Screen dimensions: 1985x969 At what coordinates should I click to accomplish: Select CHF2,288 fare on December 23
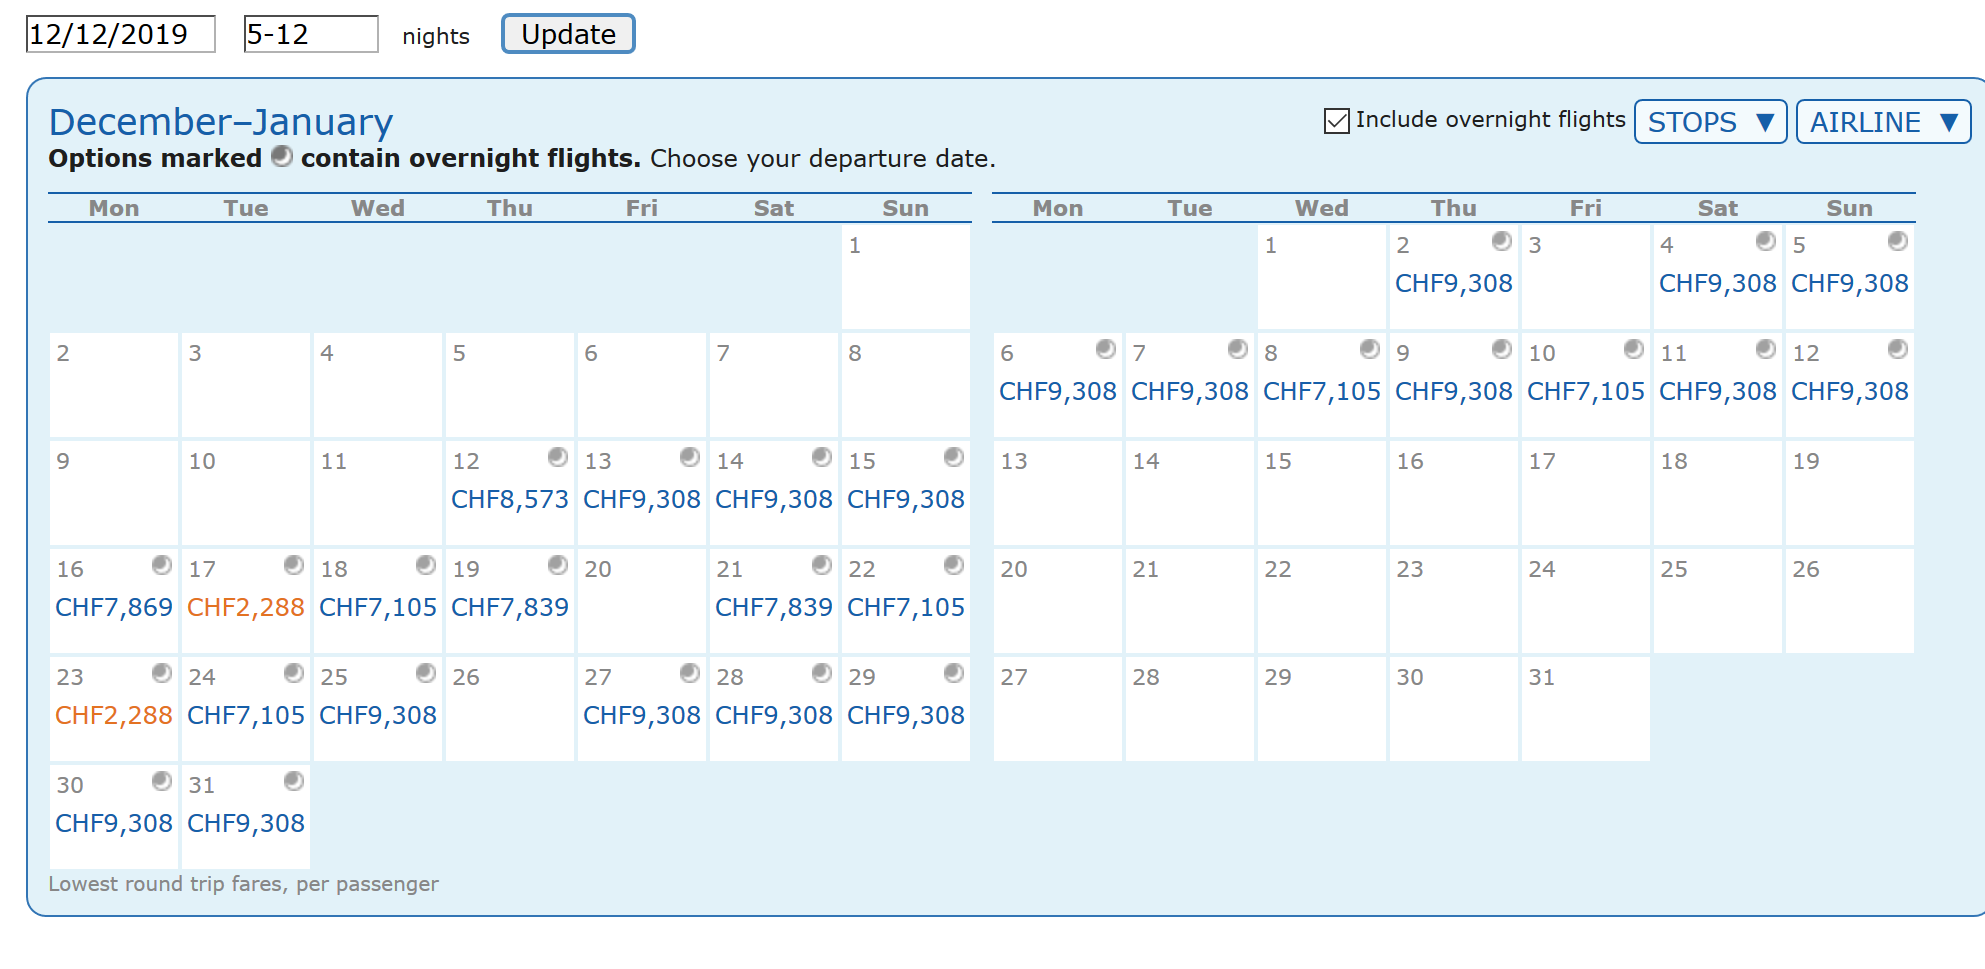pyautogui.click(x=114, y=715)
